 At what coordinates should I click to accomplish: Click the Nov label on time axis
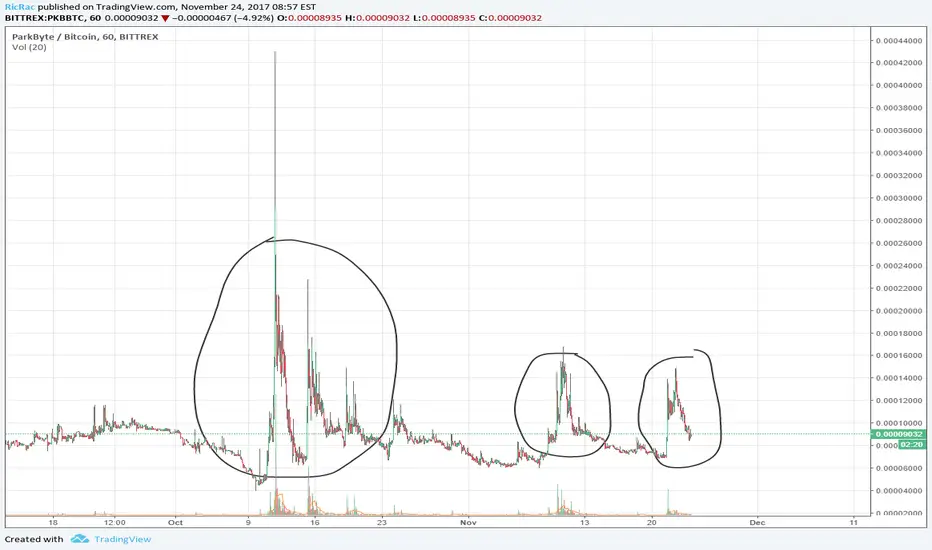point(468,523)
